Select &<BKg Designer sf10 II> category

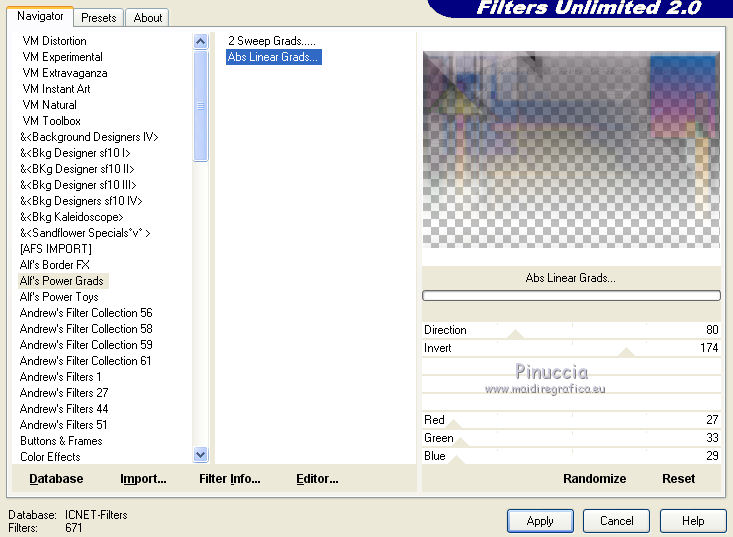tap(77, 169)
